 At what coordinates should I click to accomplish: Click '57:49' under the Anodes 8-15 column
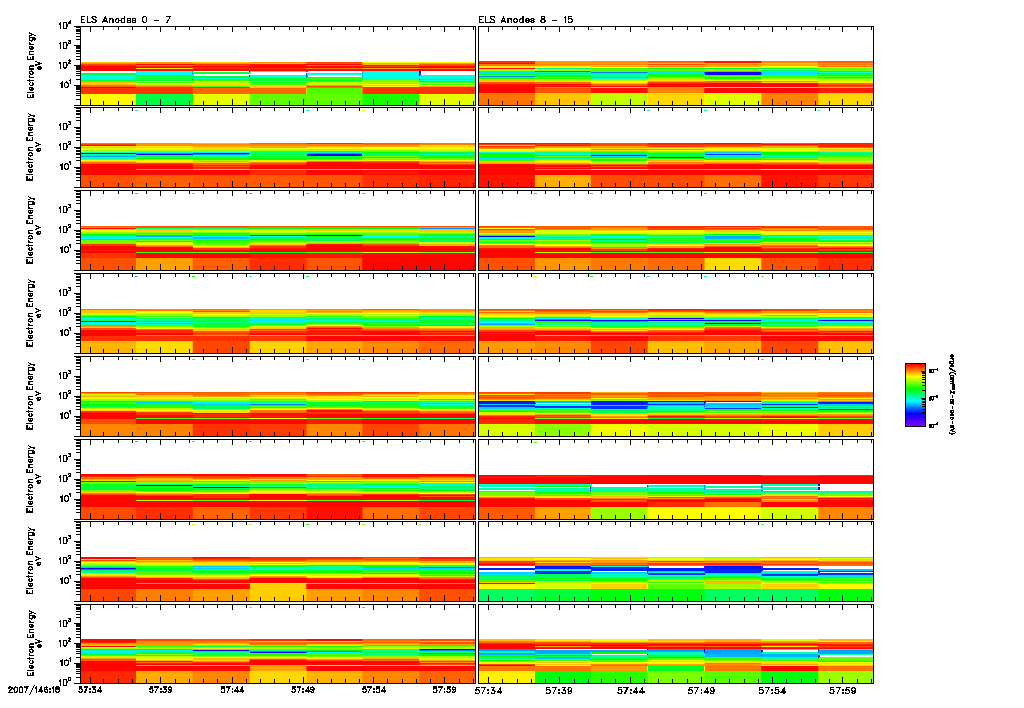point(701,690)
